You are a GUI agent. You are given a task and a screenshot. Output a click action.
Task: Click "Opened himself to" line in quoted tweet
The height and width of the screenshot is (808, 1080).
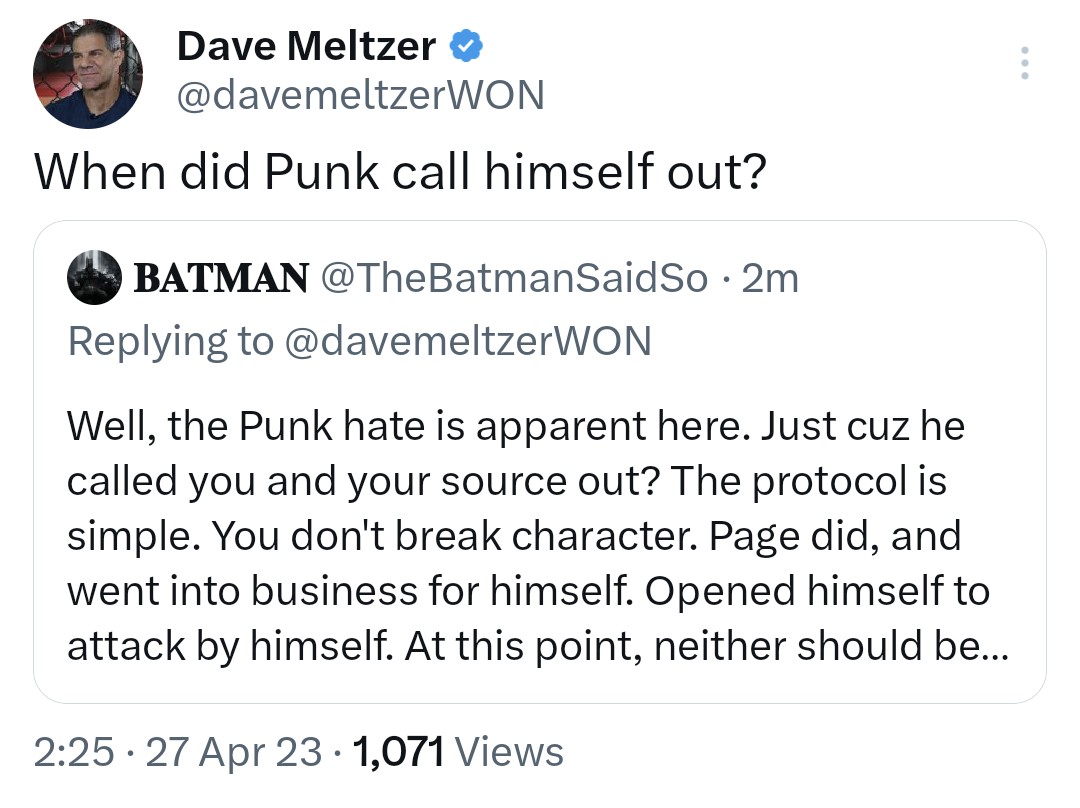(x=817, y=590)
